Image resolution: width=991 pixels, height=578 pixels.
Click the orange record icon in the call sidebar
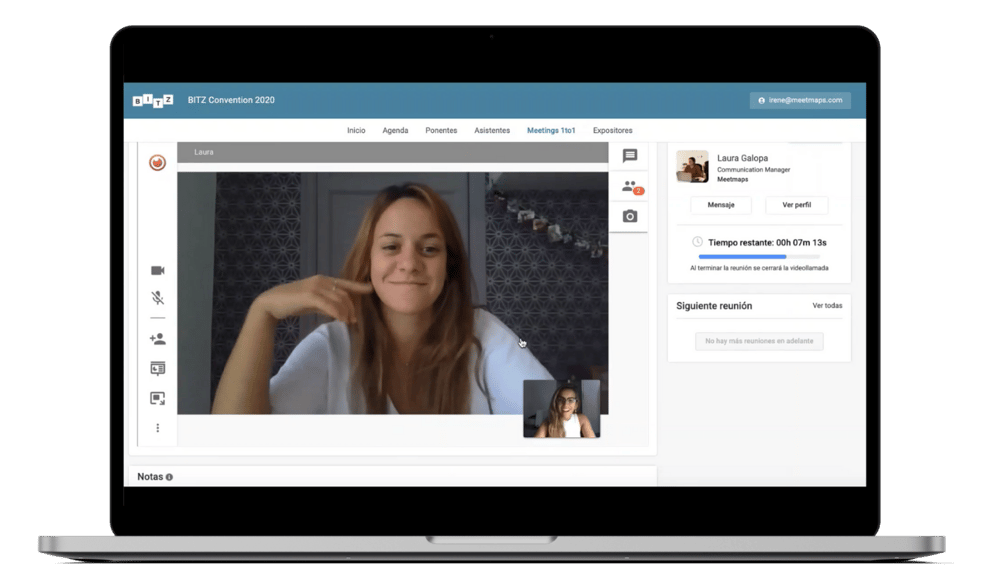157,162
